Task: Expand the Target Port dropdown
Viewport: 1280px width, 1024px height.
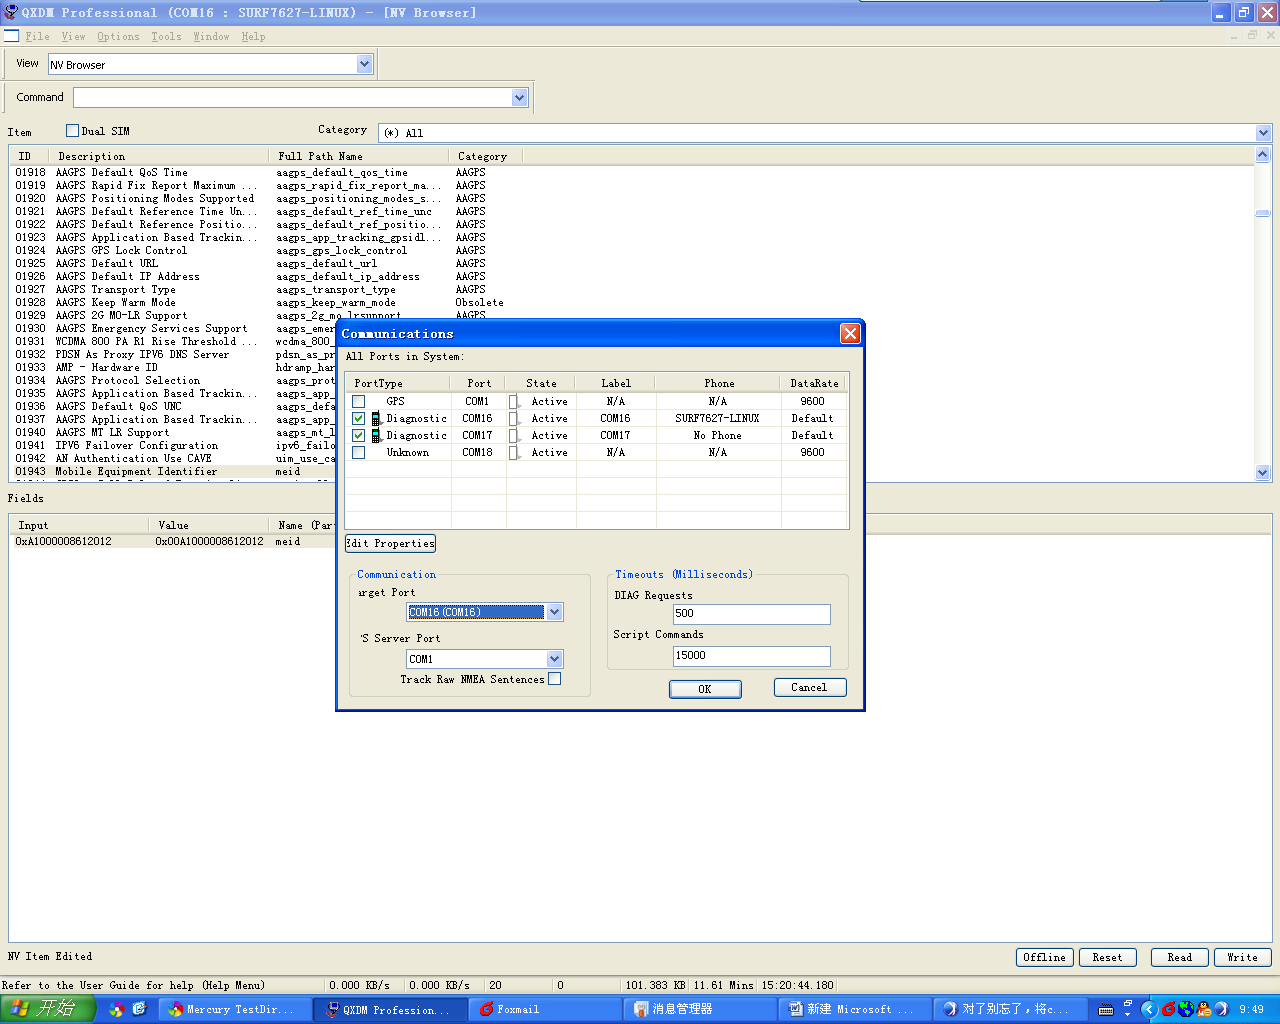Action: coord(555,612)
